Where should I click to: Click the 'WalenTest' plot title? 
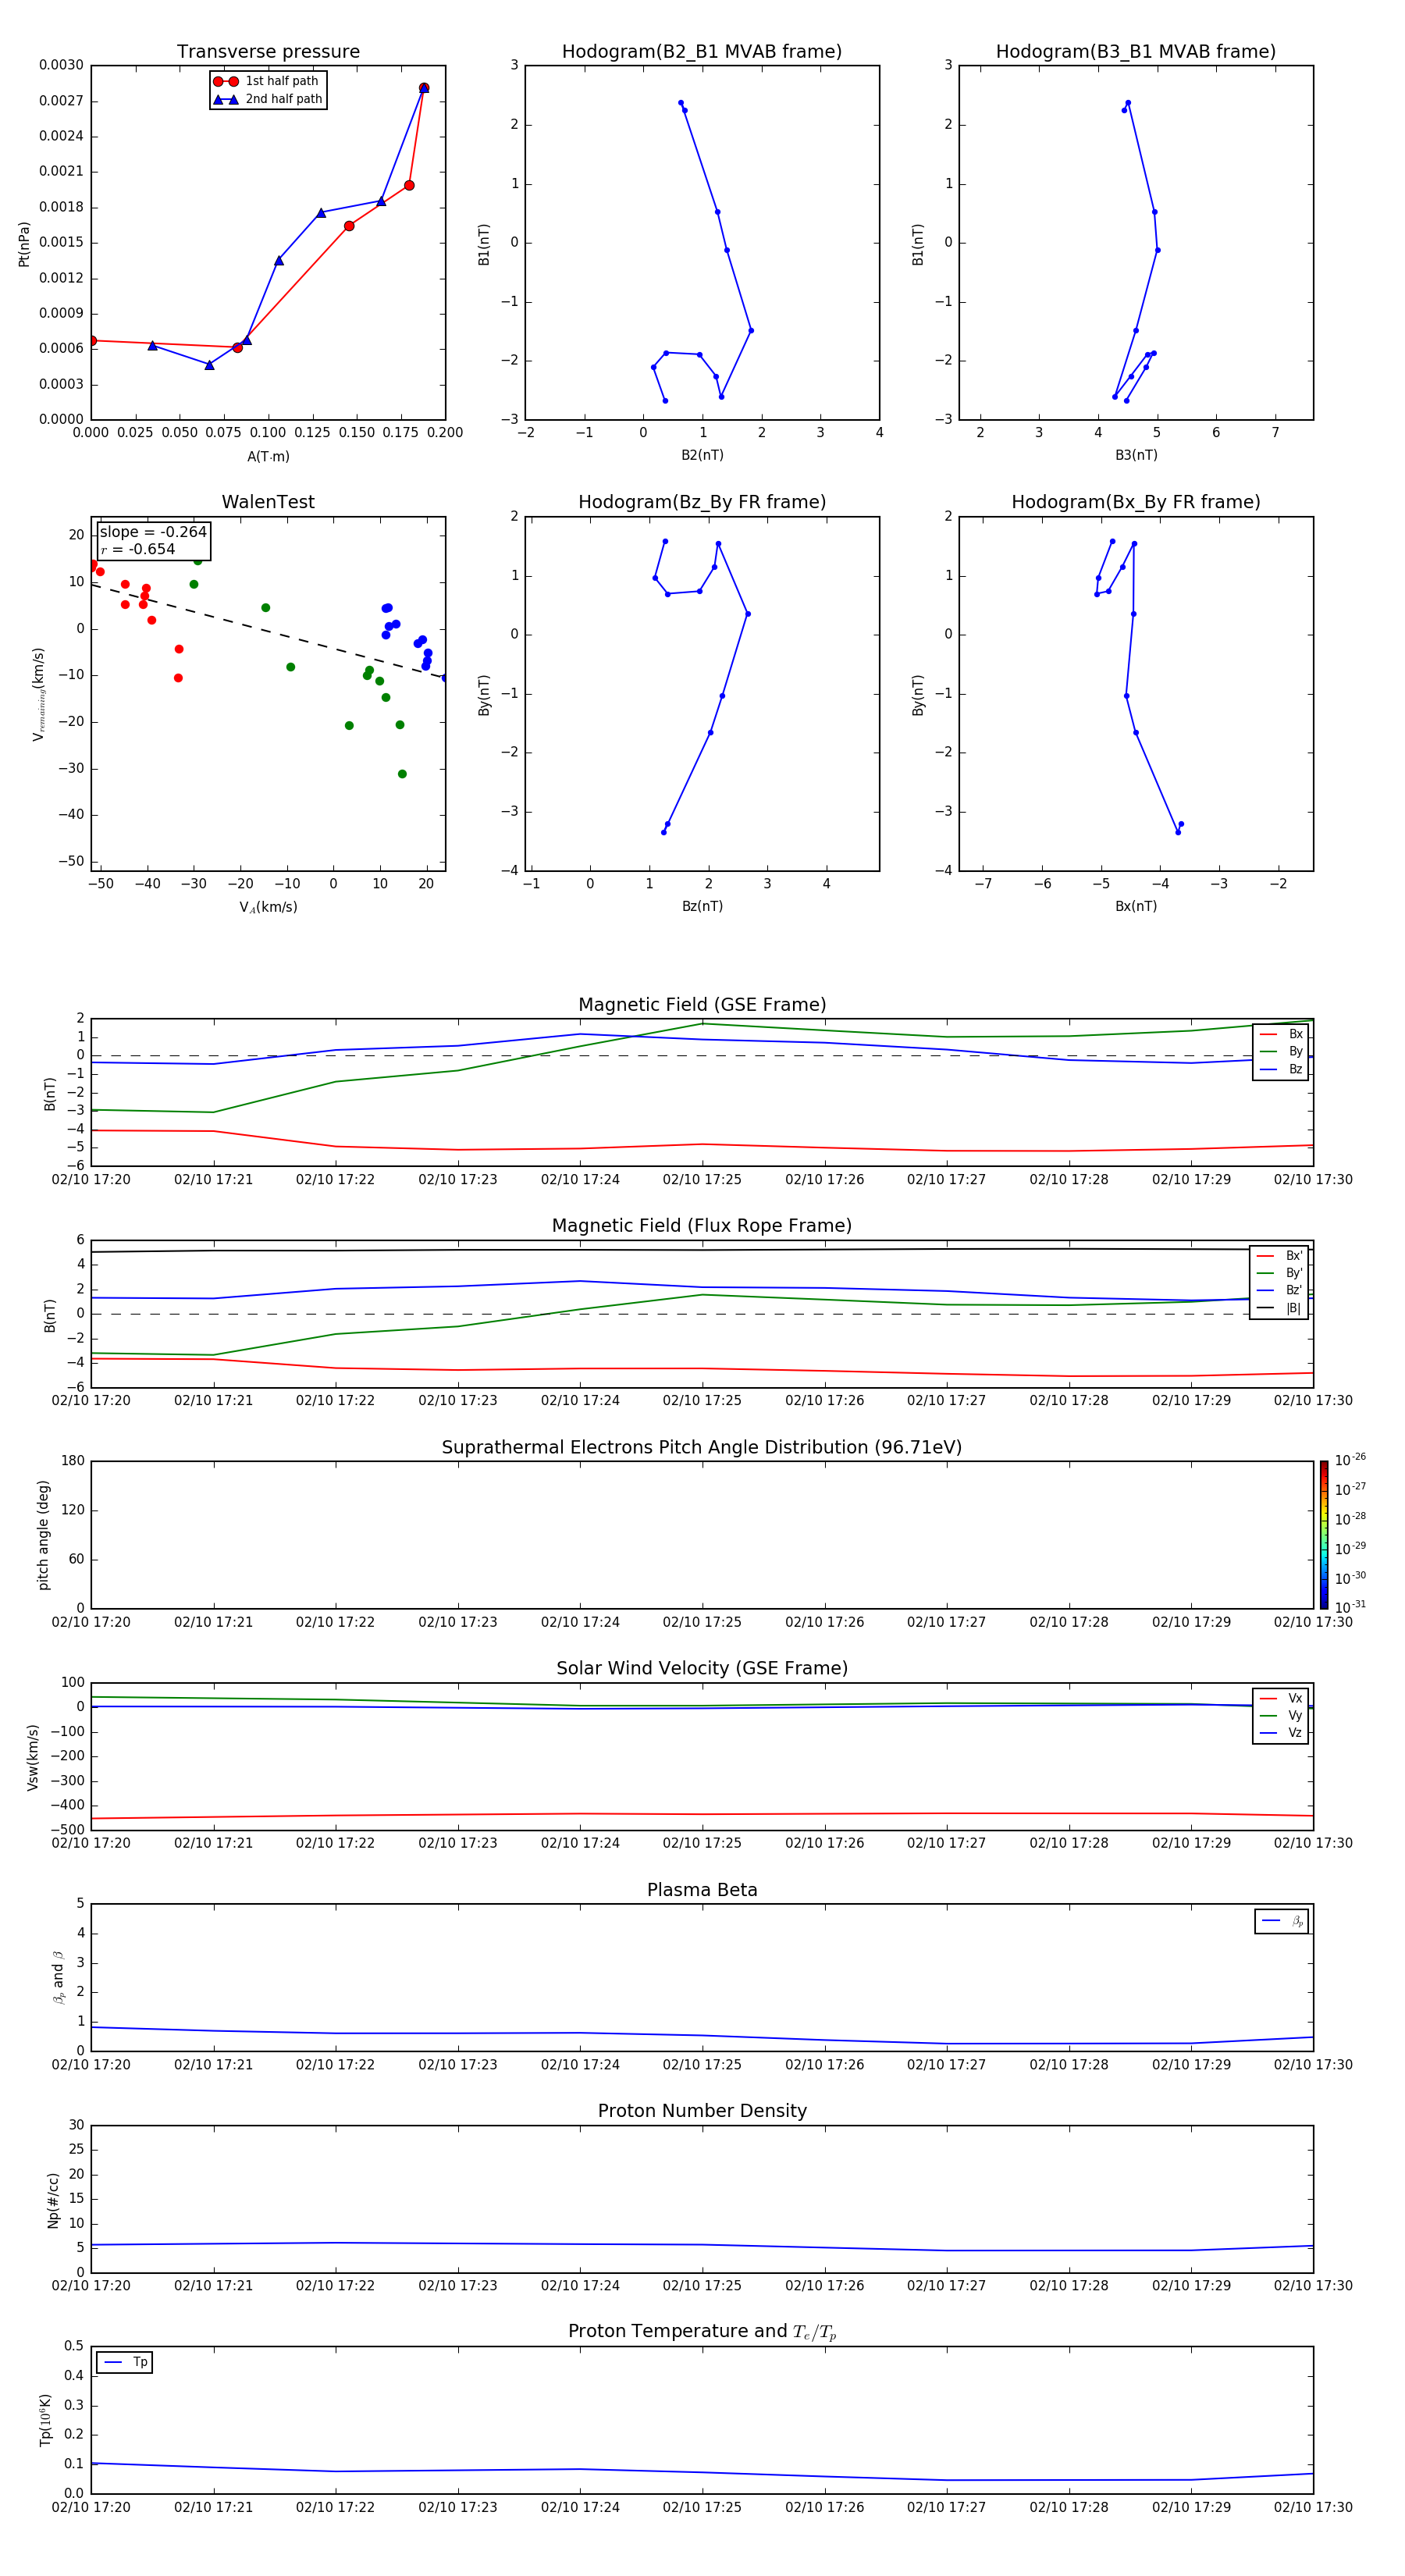point(268,502)
